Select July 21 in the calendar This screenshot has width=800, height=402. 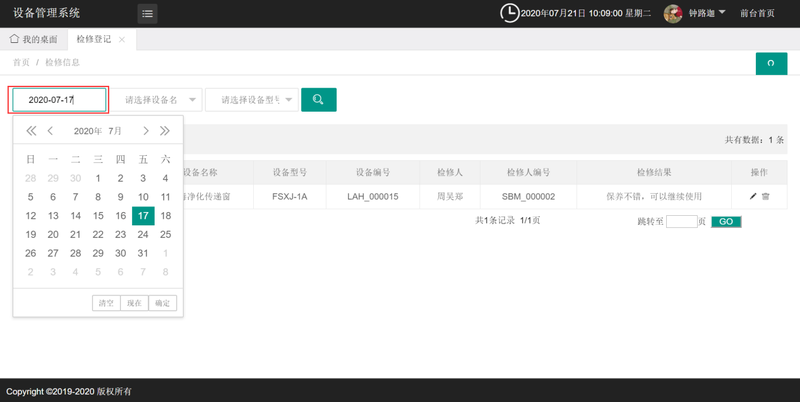click(76, 235)
